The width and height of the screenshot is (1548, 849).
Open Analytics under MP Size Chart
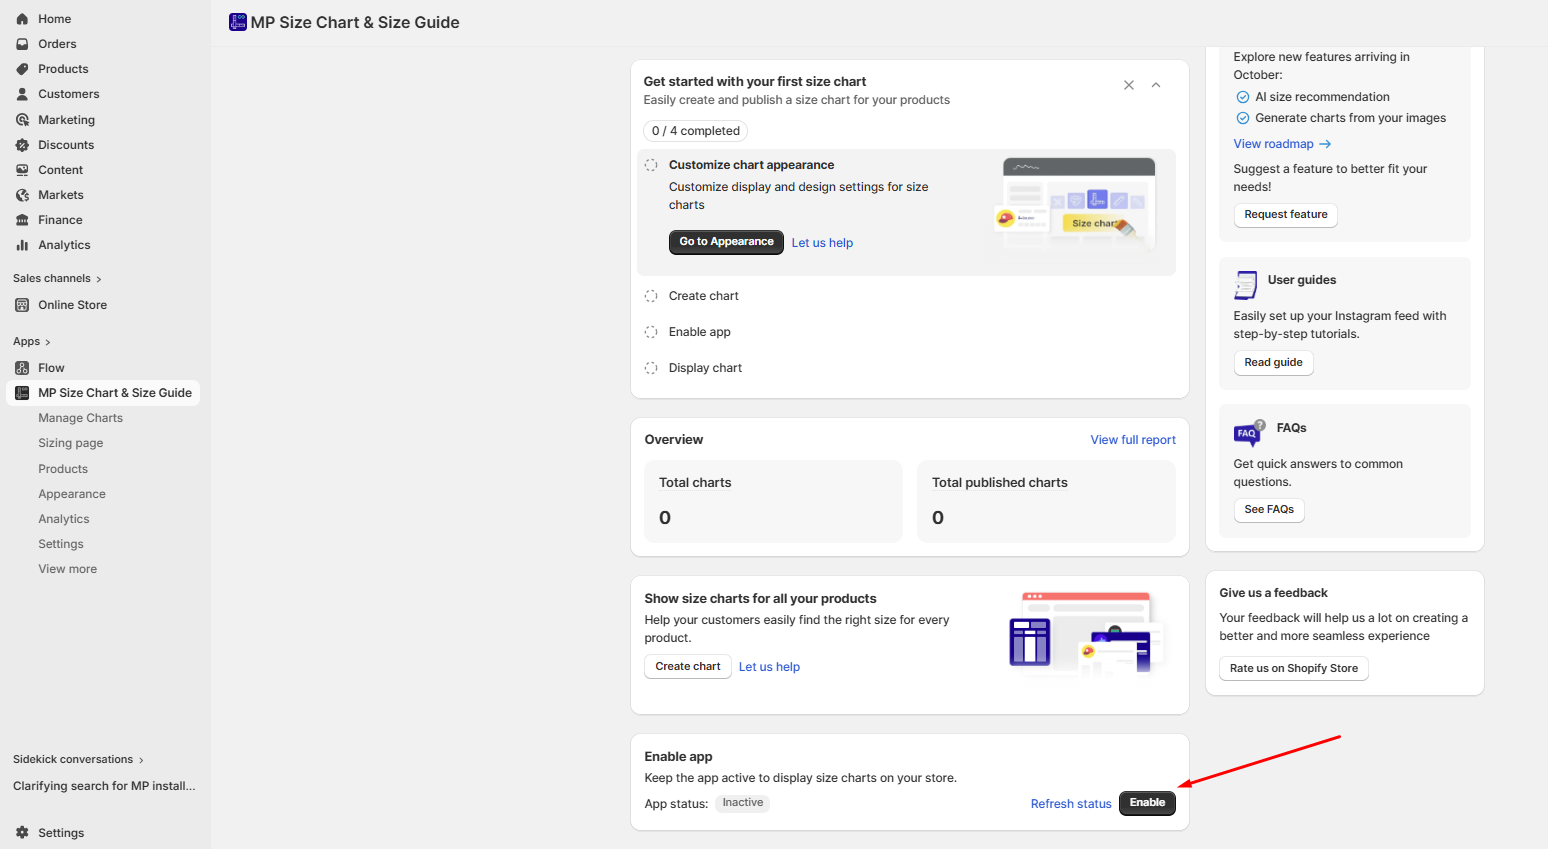point(64,519)
